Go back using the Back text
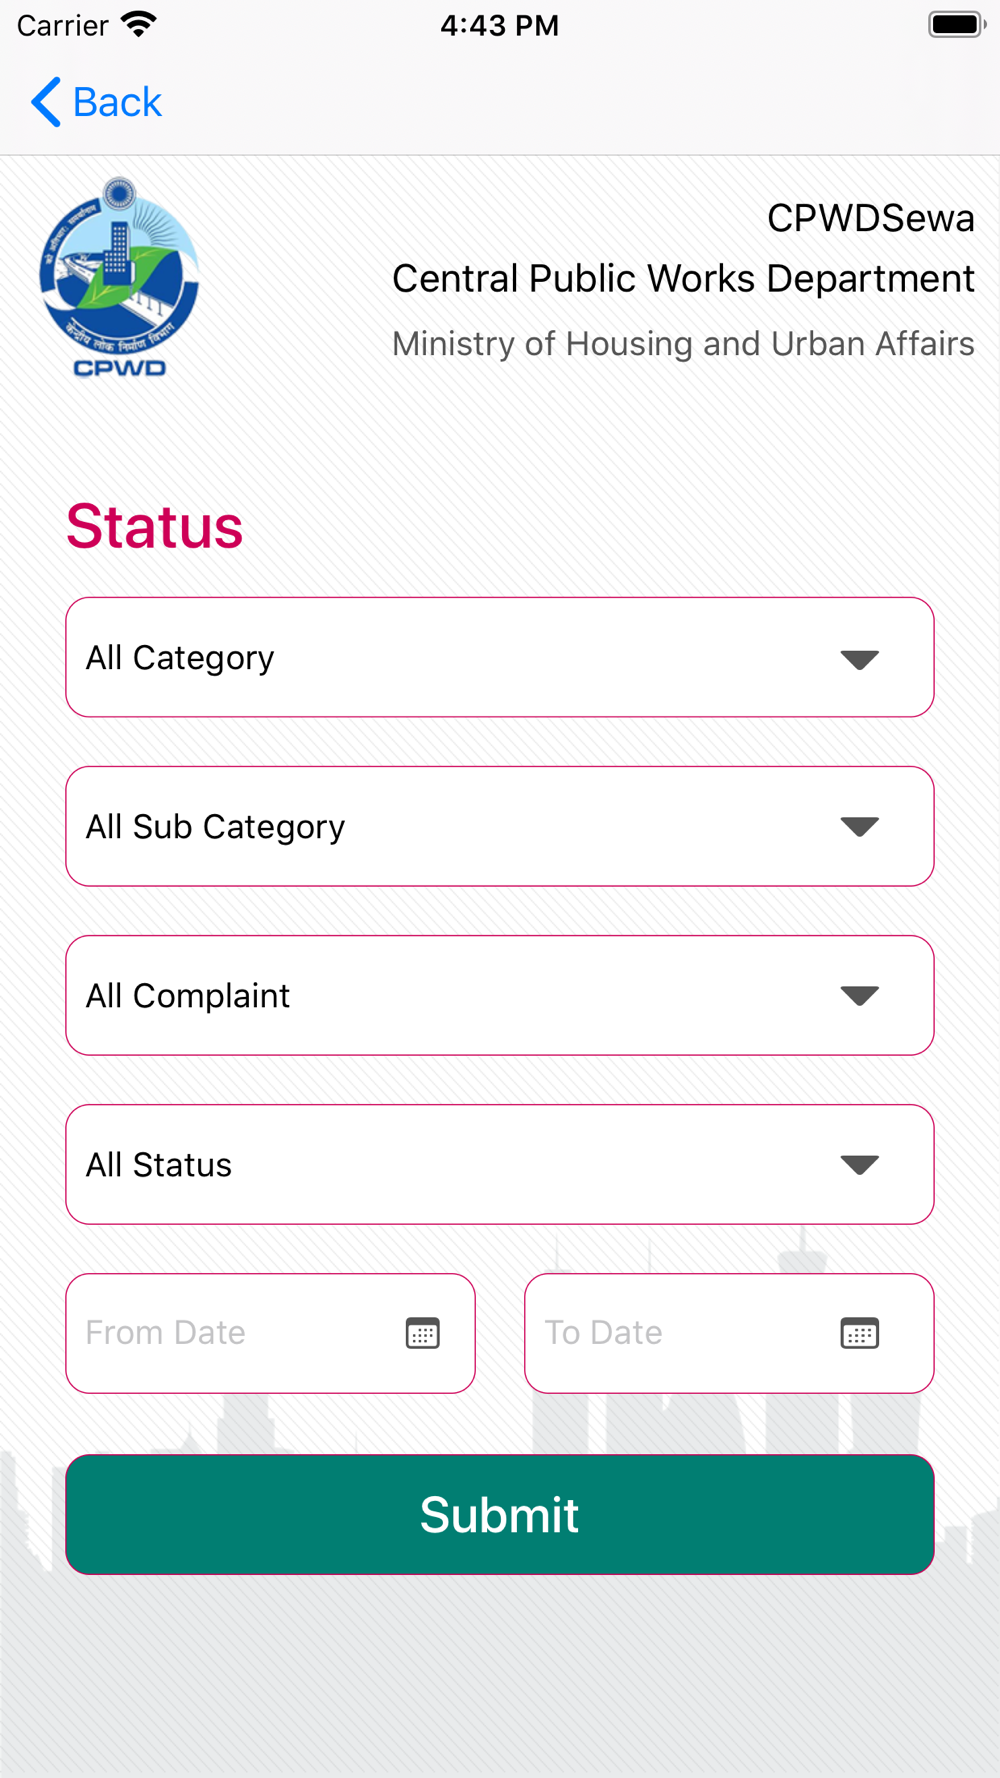This screenshot has height=1778, width=1000. point(117,102)
